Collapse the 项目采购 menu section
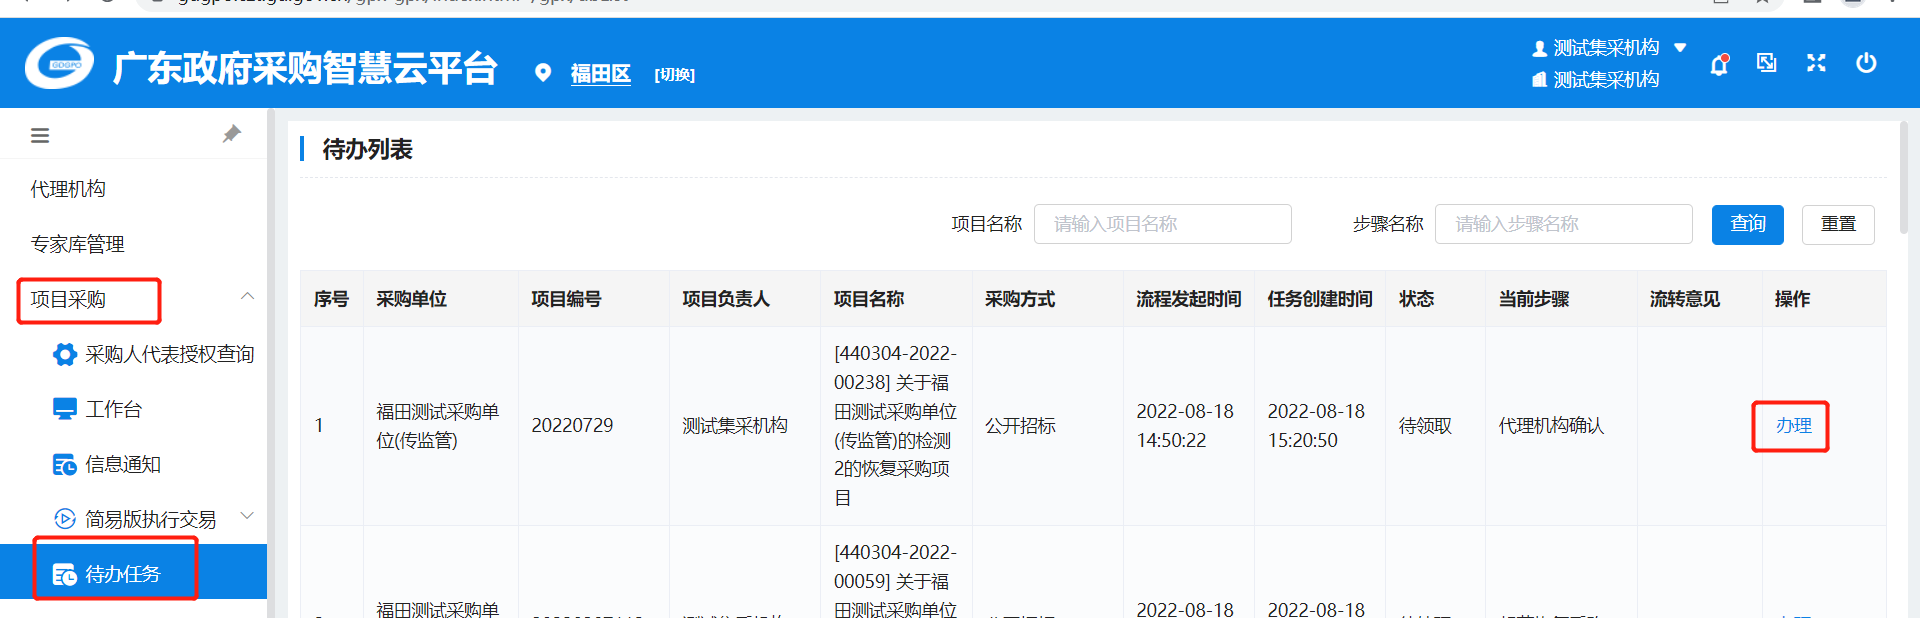 coord(247,297)
